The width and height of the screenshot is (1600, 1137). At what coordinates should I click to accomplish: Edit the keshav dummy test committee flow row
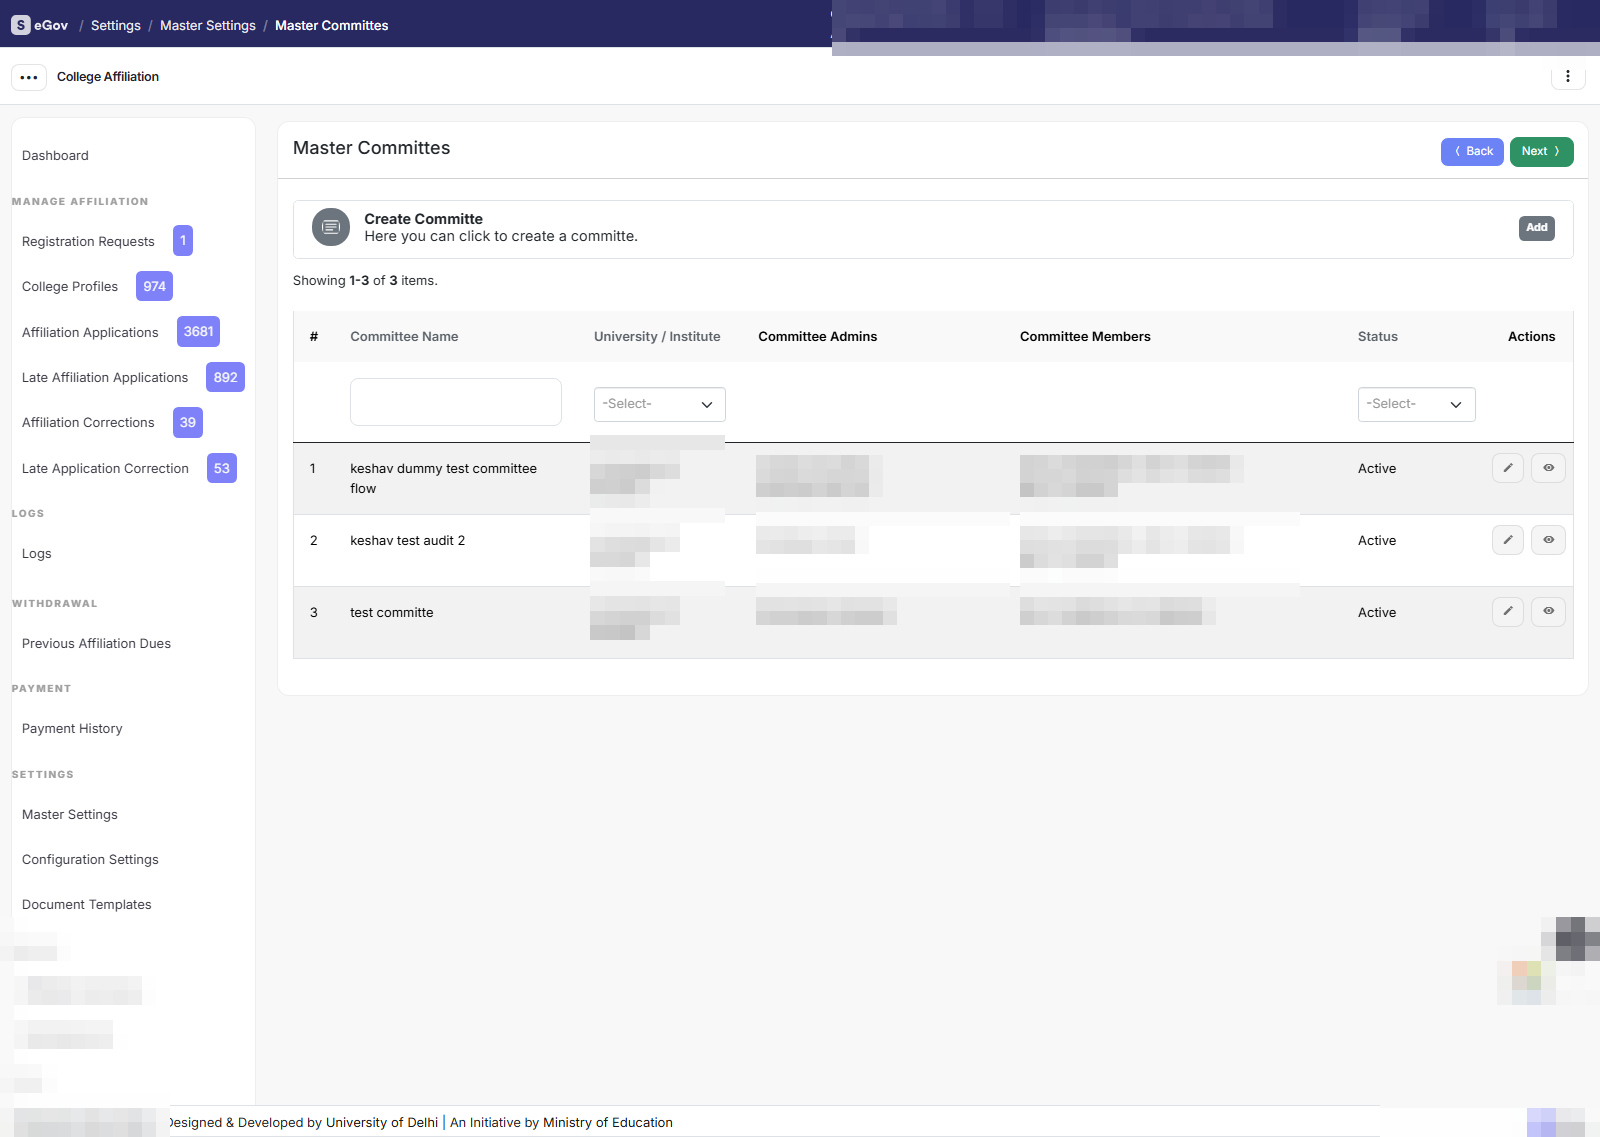coord(1508,468)
